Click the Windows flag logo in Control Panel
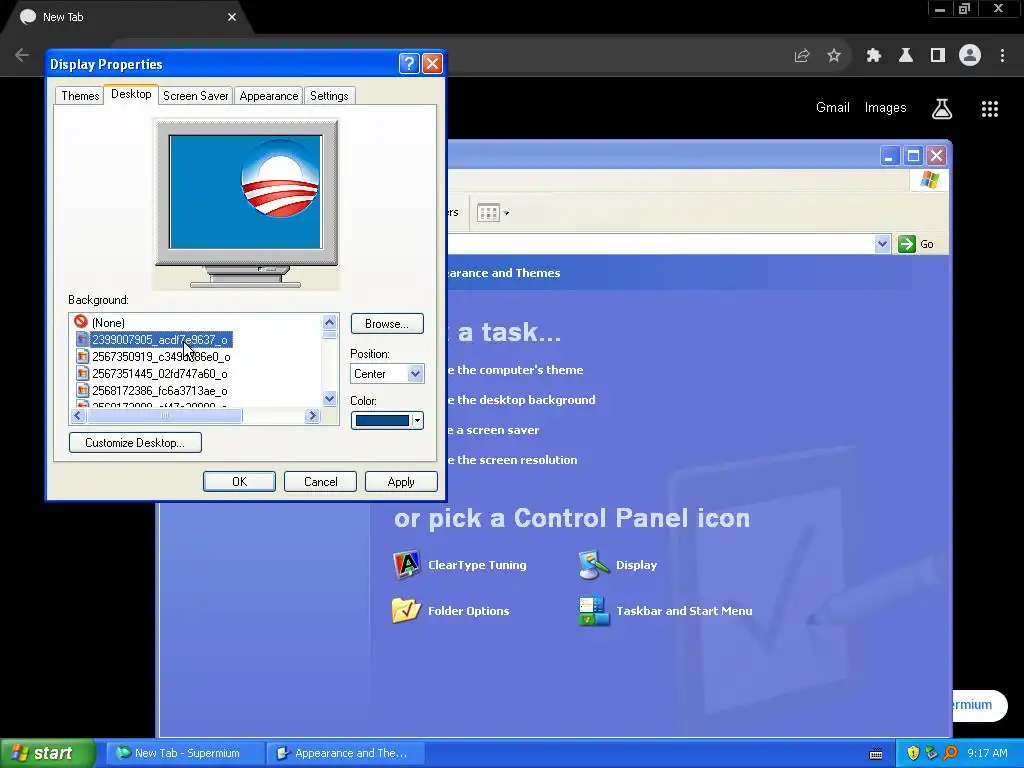The width and height of the screenshot is (1024, 768). 929,180
